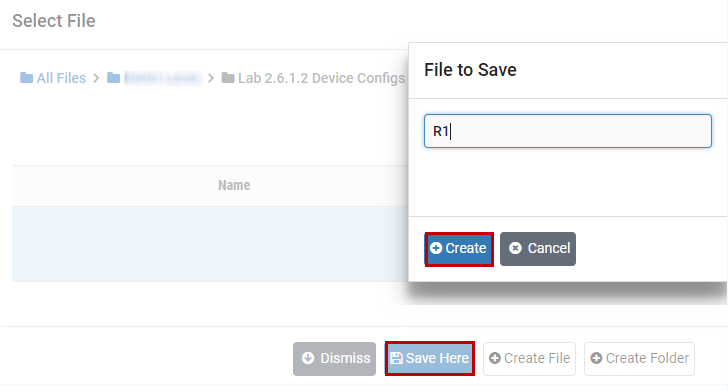
Task: Click the Create File button
Action: point(529,358)
